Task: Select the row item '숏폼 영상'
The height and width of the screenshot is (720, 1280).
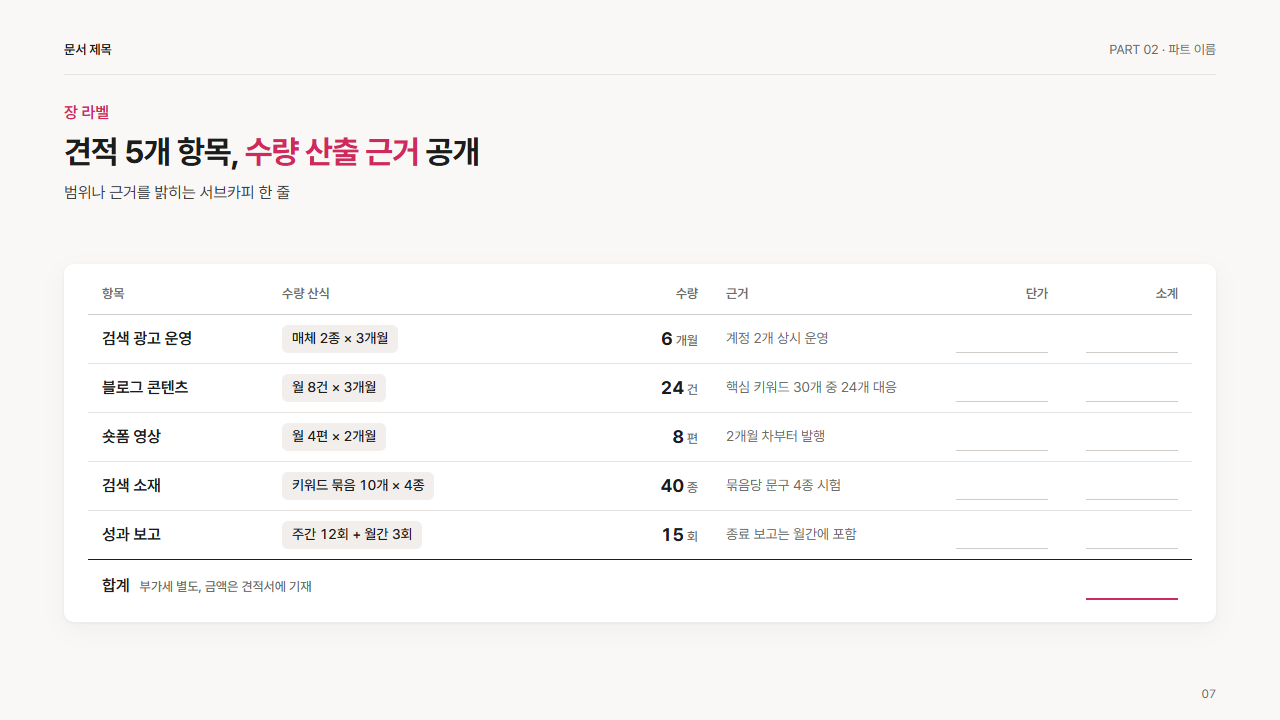Action: [x=131, y=437]
